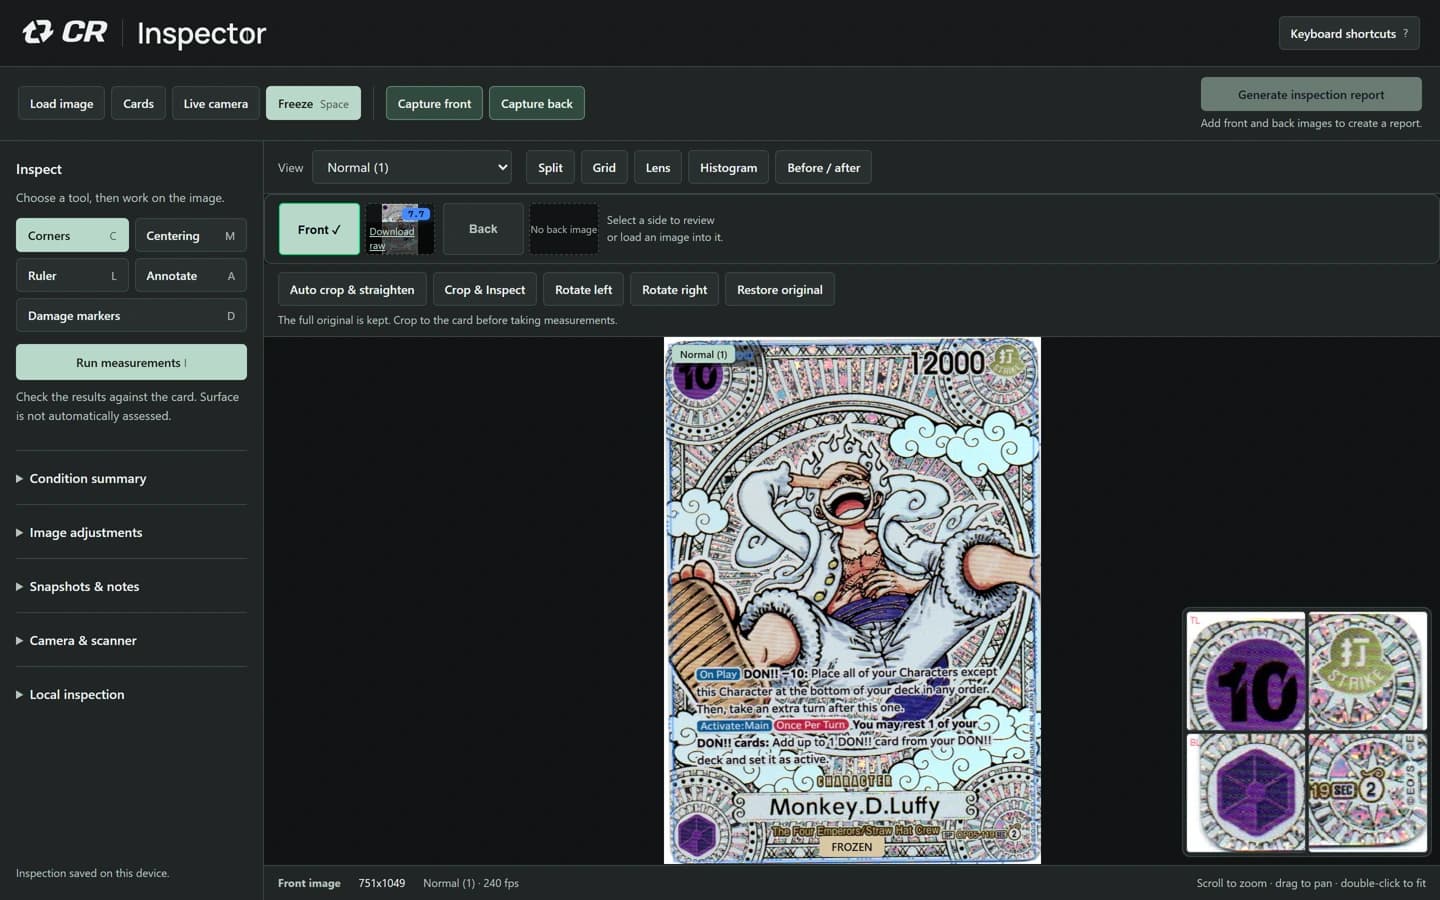This screenshot has width=1440, height=900.
Task: Click the Monkey.D.Luffy card image
Action: click(x=852, y=600)
